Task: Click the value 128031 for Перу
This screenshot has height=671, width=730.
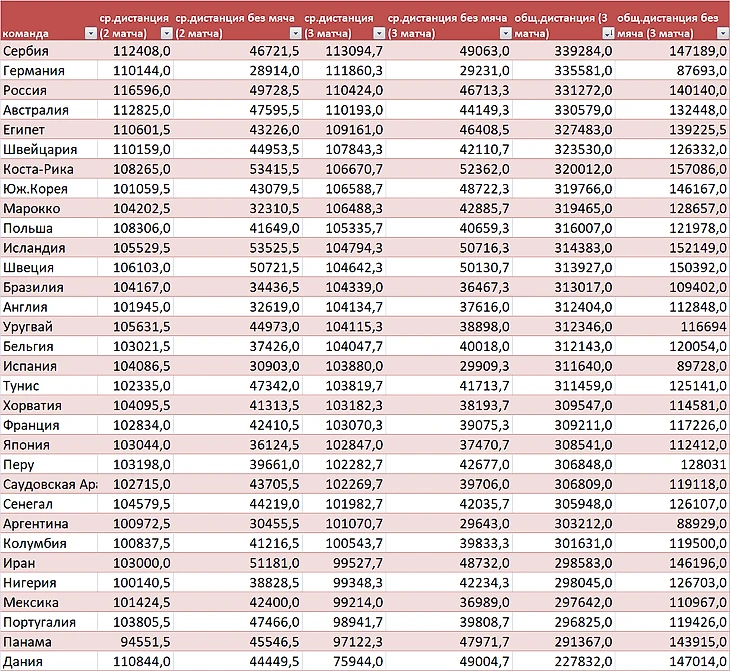Action: pyautogui.click(x=703, y=465)
